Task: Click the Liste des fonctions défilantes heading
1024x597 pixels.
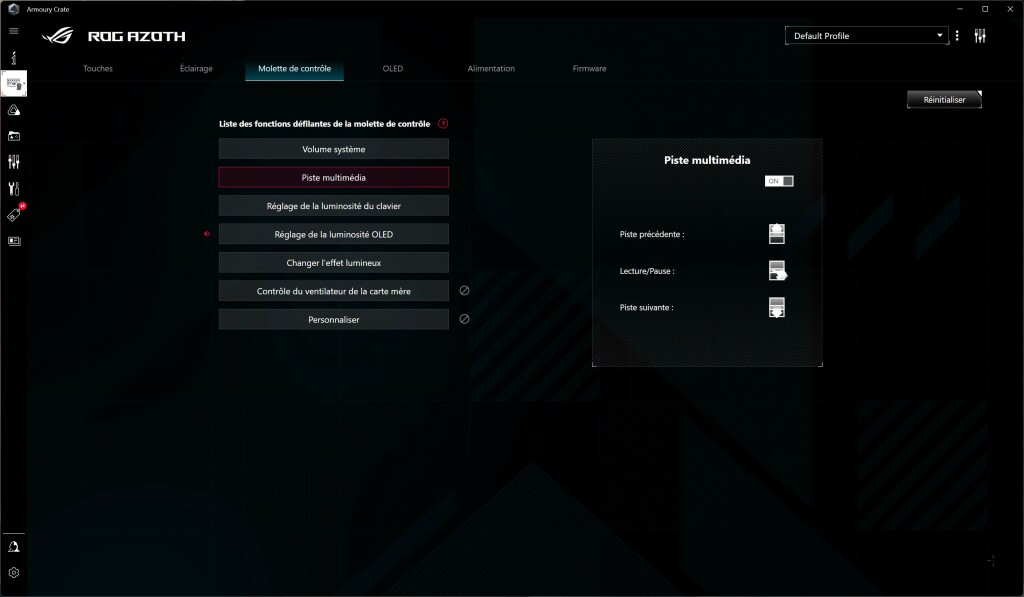Action: (325, 123)
